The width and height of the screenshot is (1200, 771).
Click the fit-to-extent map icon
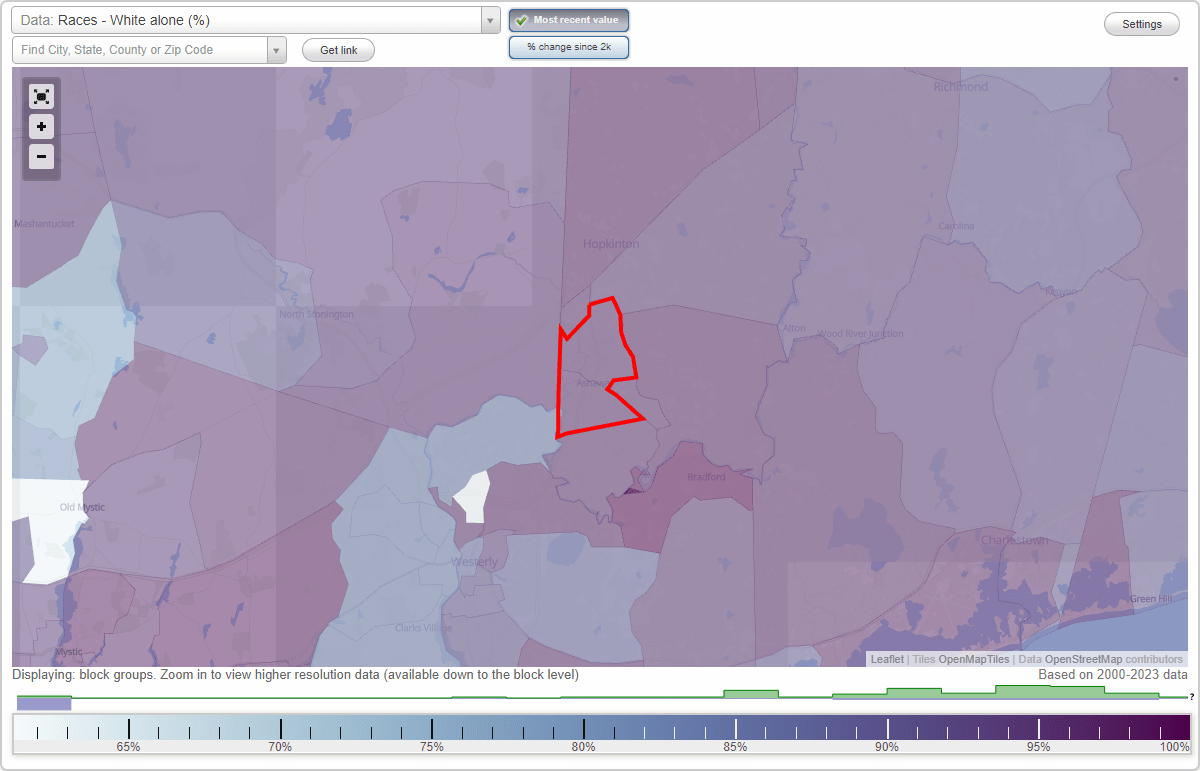[41, 96]
